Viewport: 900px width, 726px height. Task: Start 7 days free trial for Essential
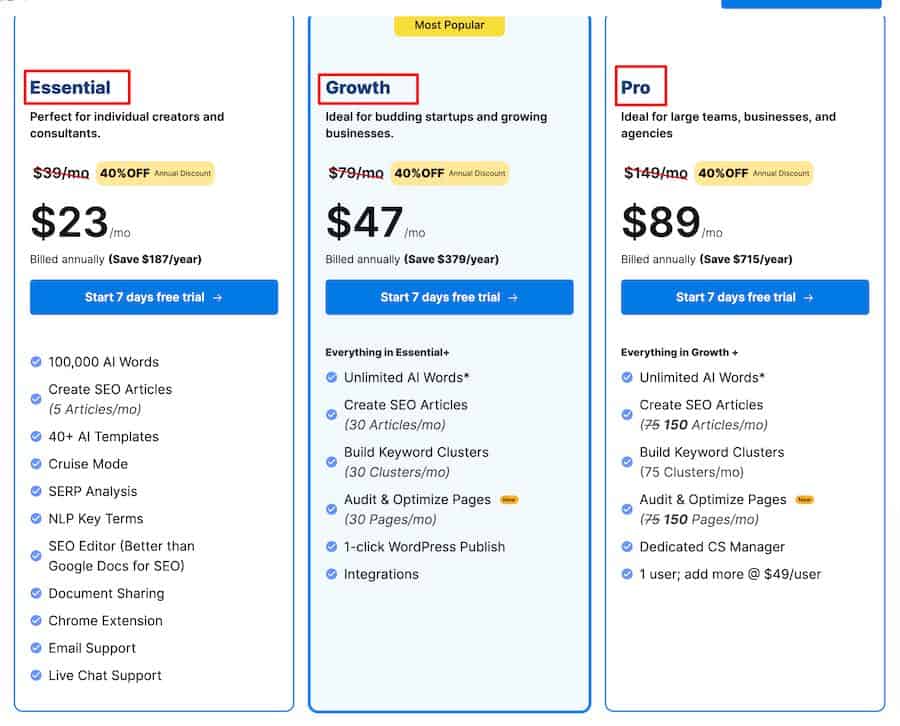click(154, 297)
